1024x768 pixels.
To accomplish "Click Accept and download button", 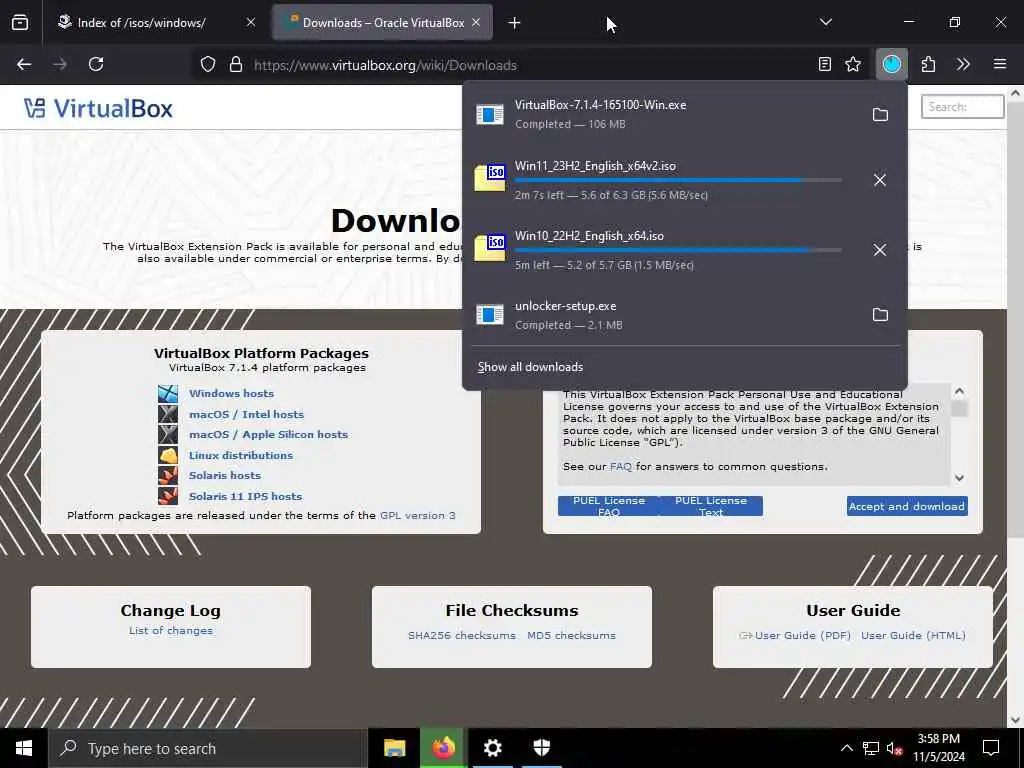I will tap(907, 506).
